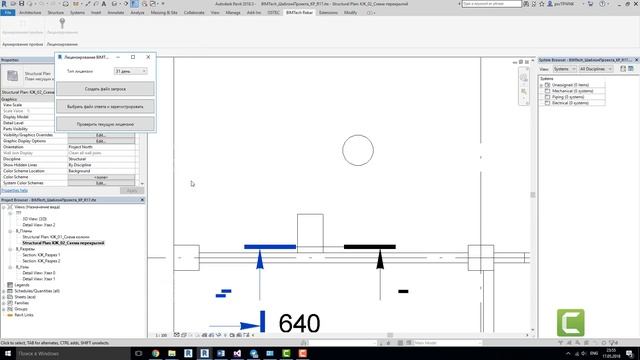Image resolution: width=640 pixels, height=360 pixels.
Task: Click the left System Browser toolbar icon
Action: pyautogui.click(x=623, y=69)
